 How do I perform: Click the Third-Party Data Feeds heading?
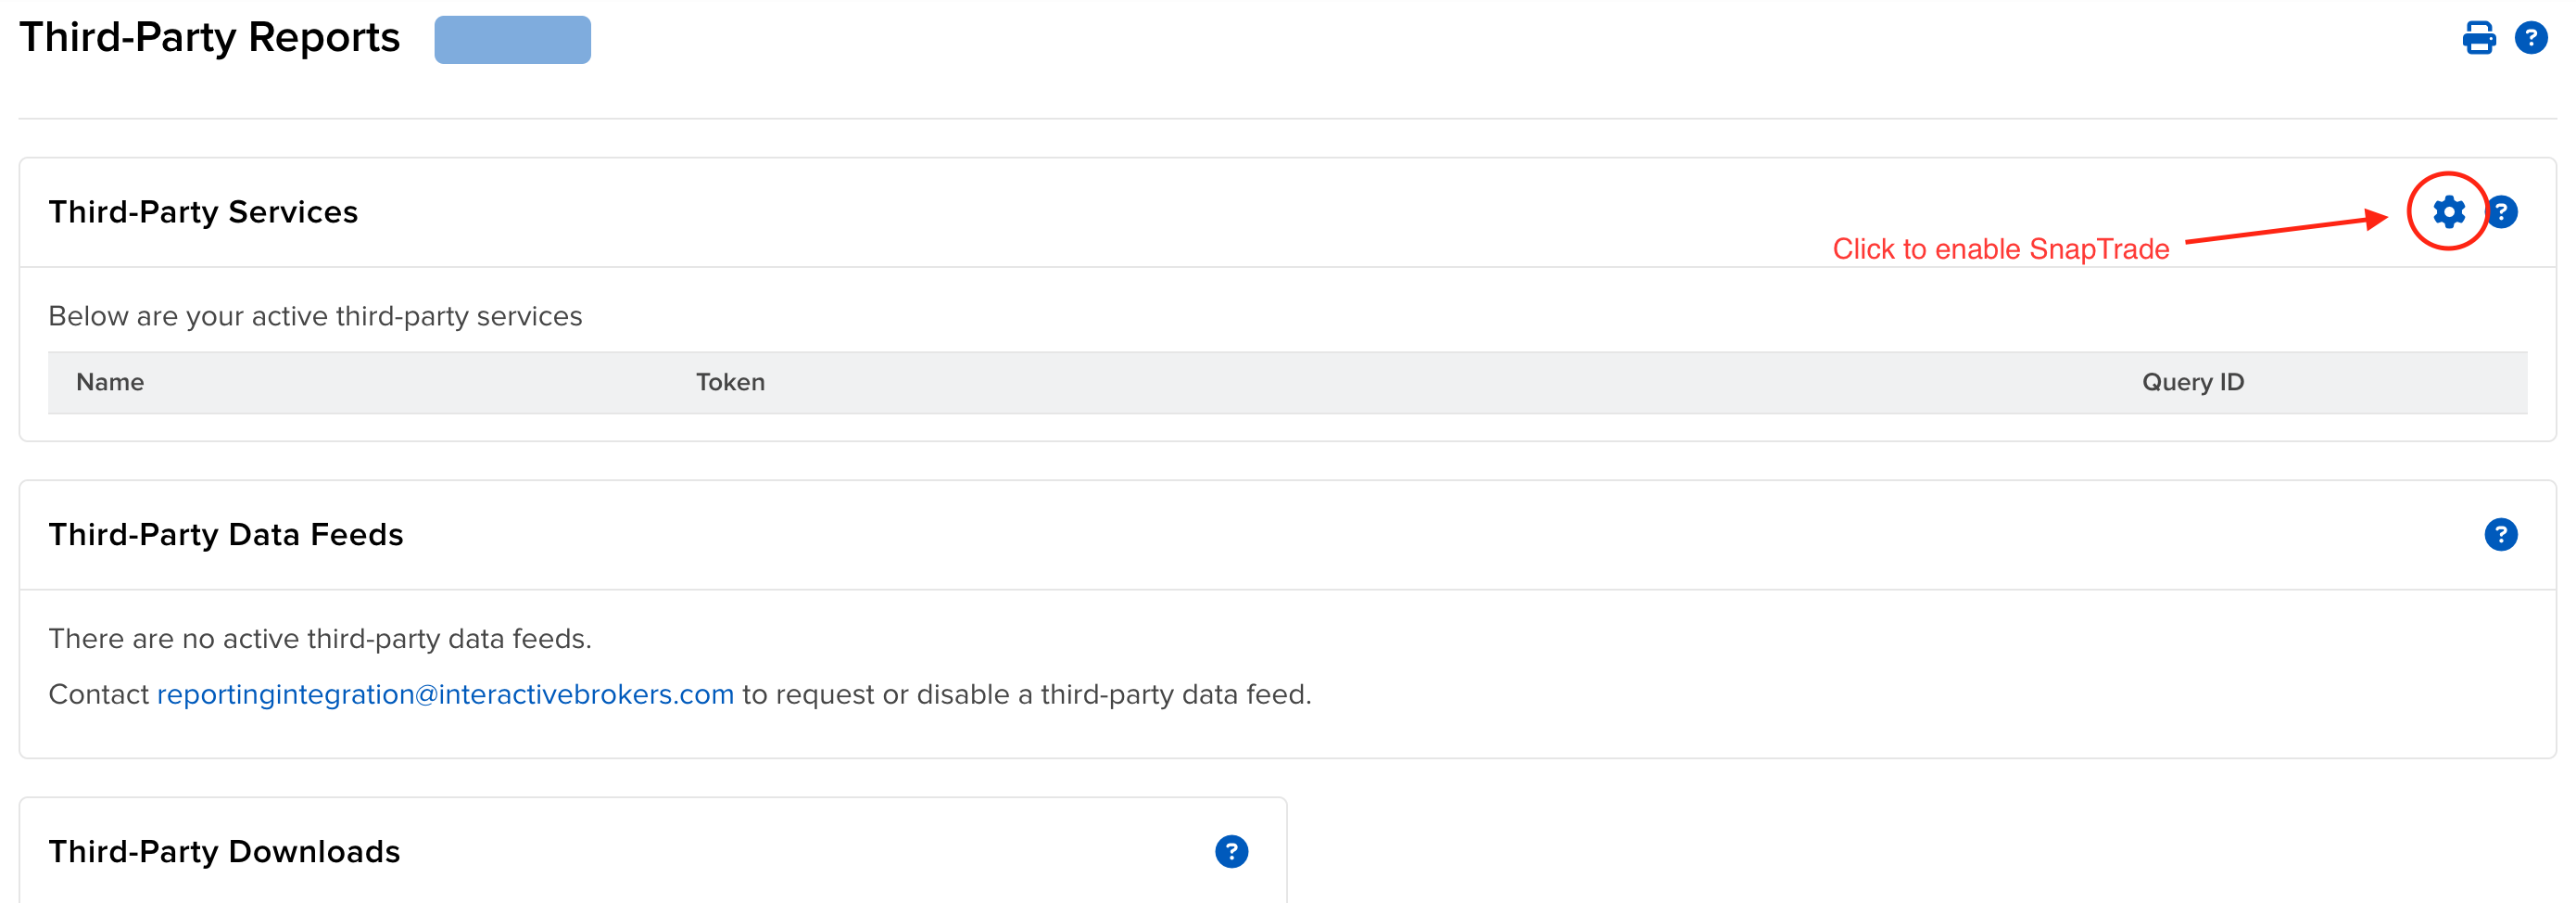tap(226, 535)
